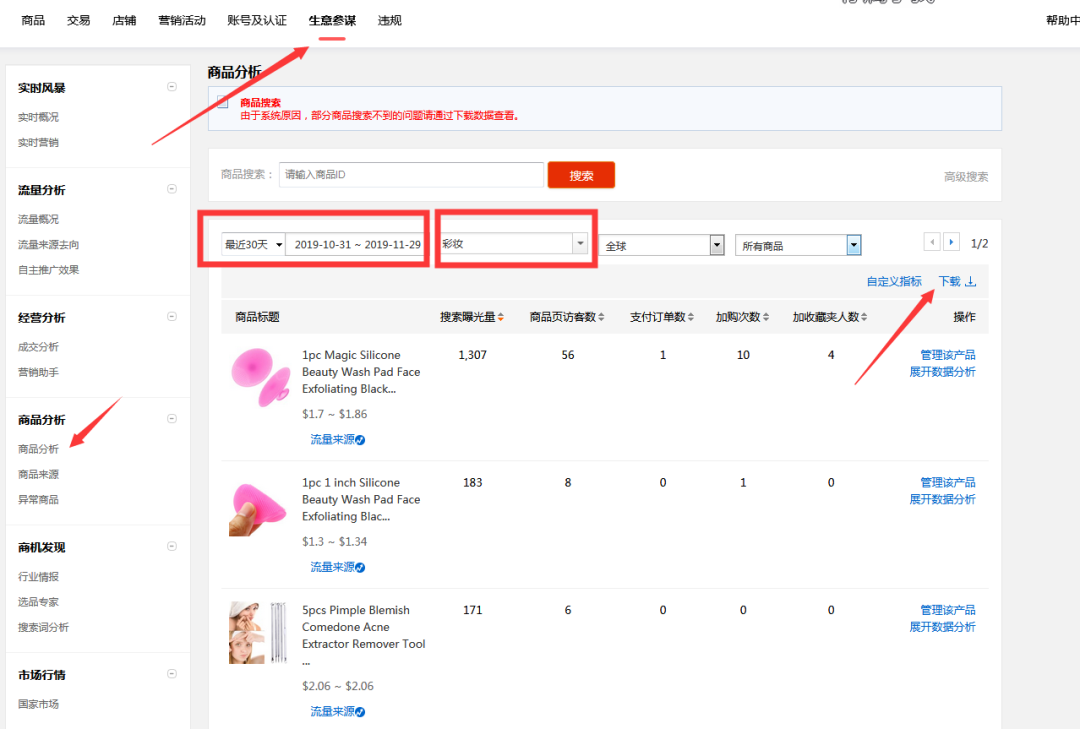Click 管理该产品 for the 1pc Magic Silicone pad
This screenshot has height=729, width=1080.
tap(948, 355)
